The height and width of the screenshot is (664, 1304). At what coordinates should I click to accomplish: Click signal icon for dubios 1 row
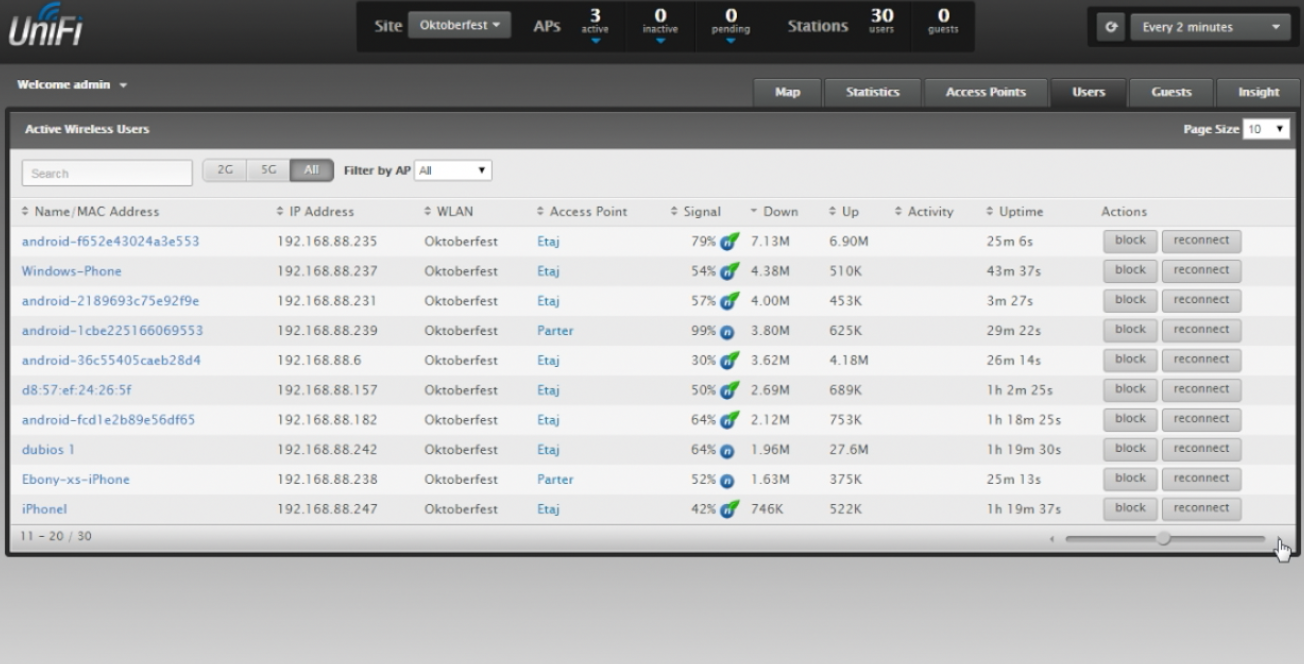tap(728, 450)
